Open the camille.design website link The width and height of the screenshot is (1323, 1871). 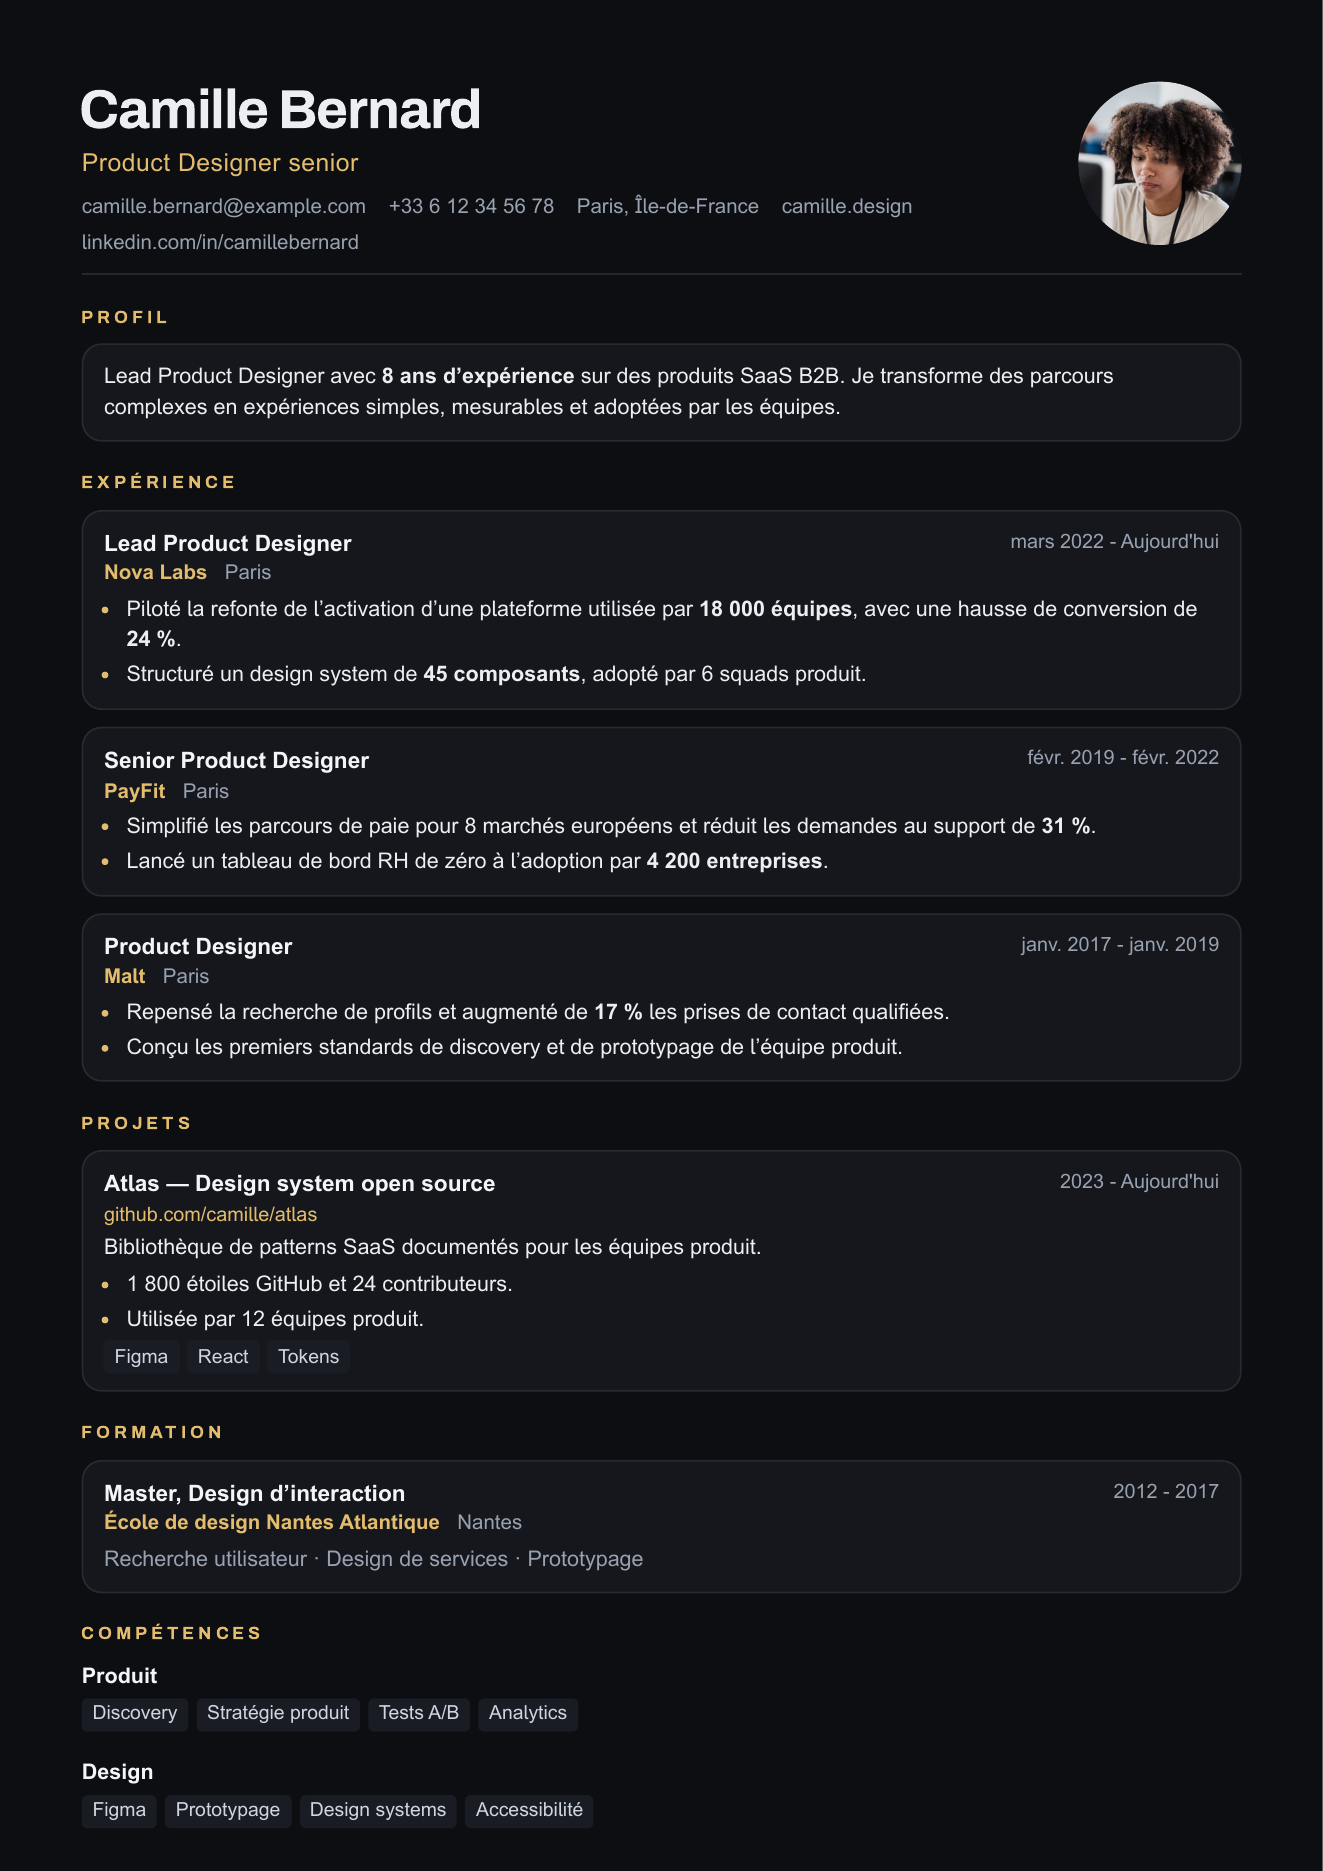tap(847, 206)
